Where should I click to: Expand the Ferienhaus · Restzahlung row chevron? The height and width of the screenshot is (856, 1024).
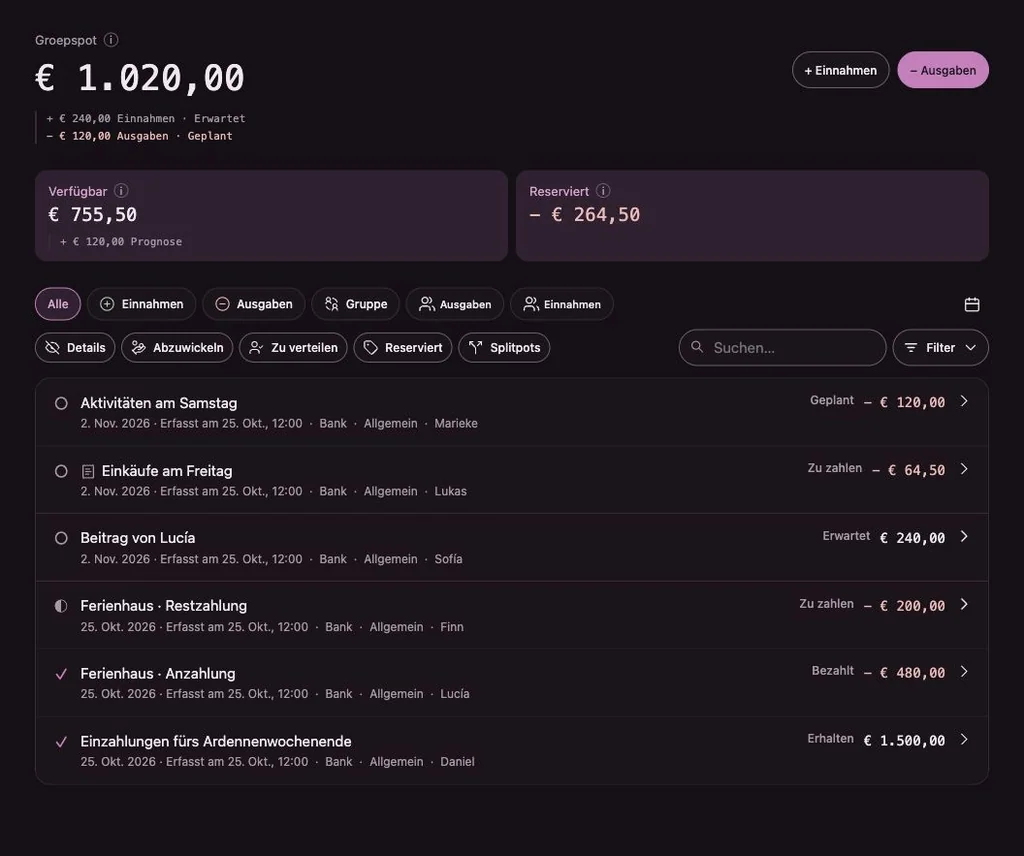964,604
